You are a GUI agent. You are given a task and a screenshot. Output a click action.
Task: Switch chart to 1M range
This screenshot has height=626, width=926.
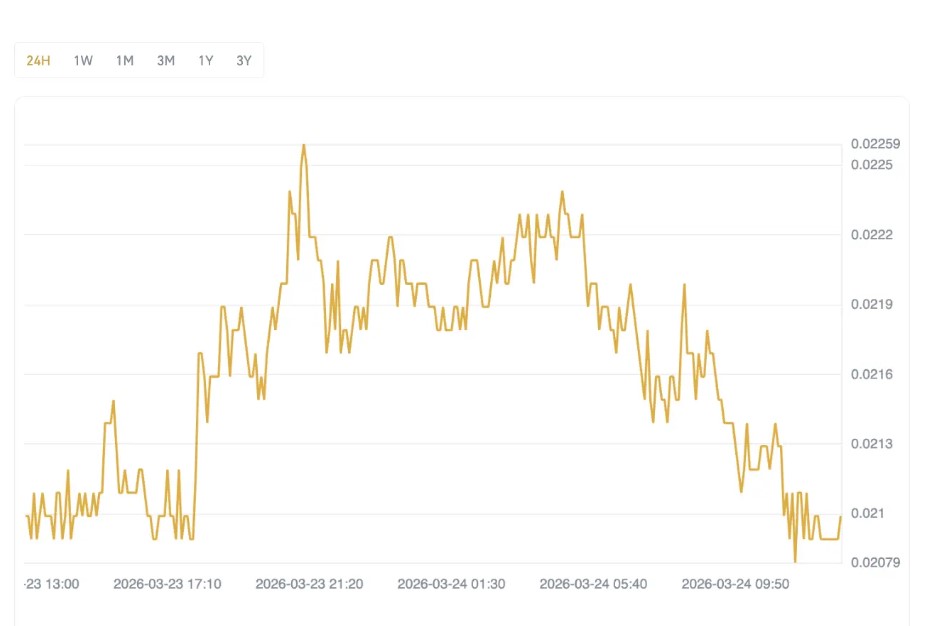pos(124,61)
